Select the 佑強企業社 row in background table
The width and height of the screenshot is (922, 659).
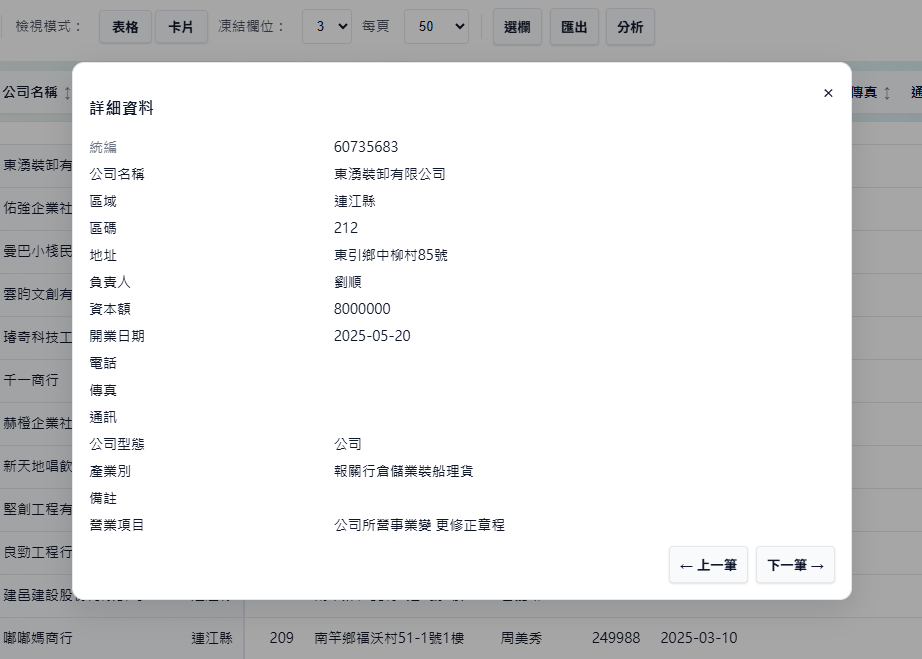[36, 208]
